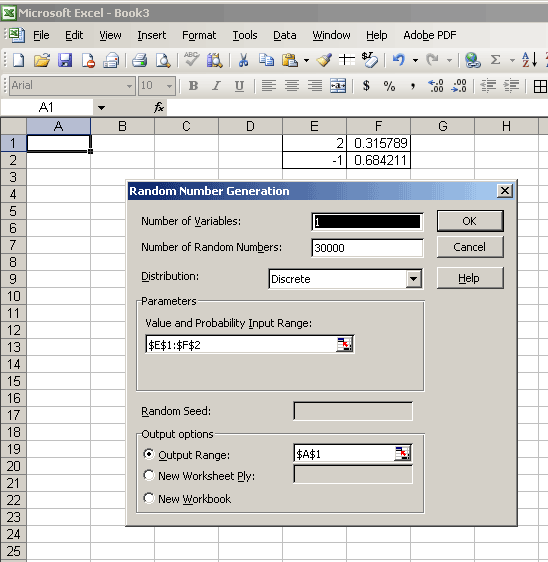Click OK in Random Number Generation dialog
This screenshot has width=548, height=562.
click(470, 221)
